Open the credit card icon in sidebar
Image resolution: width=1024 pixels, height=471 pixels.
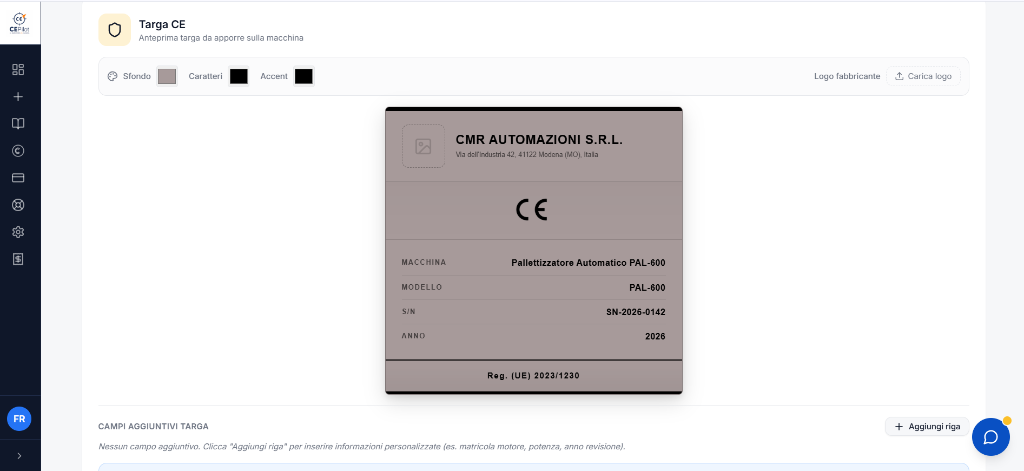[18, 178]
